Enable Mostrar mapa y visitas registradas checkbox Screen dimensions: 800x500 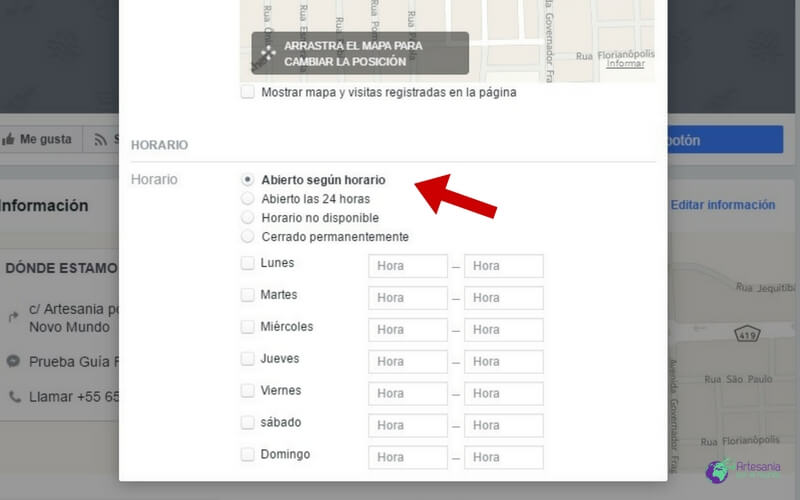pyautogui.click(x=247, y=92)
